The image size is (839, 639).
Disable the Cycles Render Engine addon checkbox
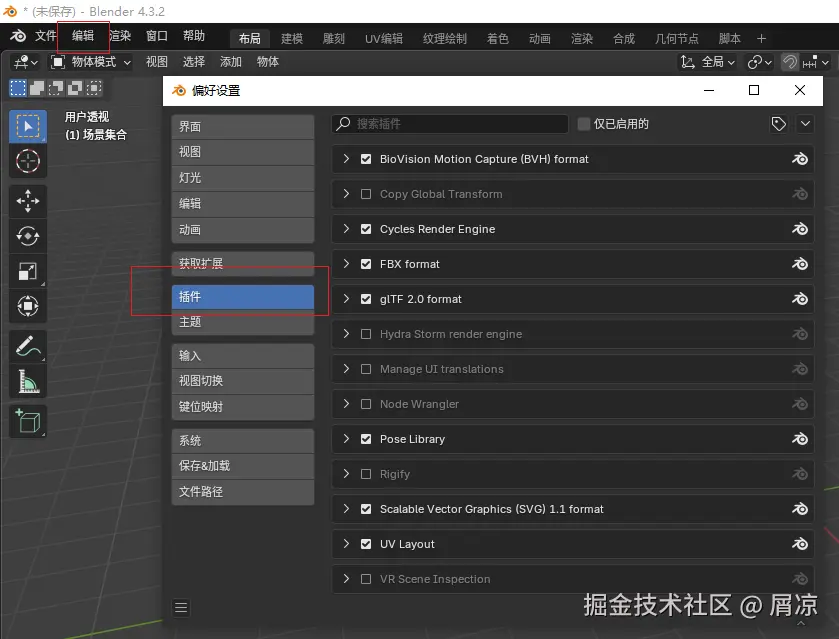coord(366,229)
